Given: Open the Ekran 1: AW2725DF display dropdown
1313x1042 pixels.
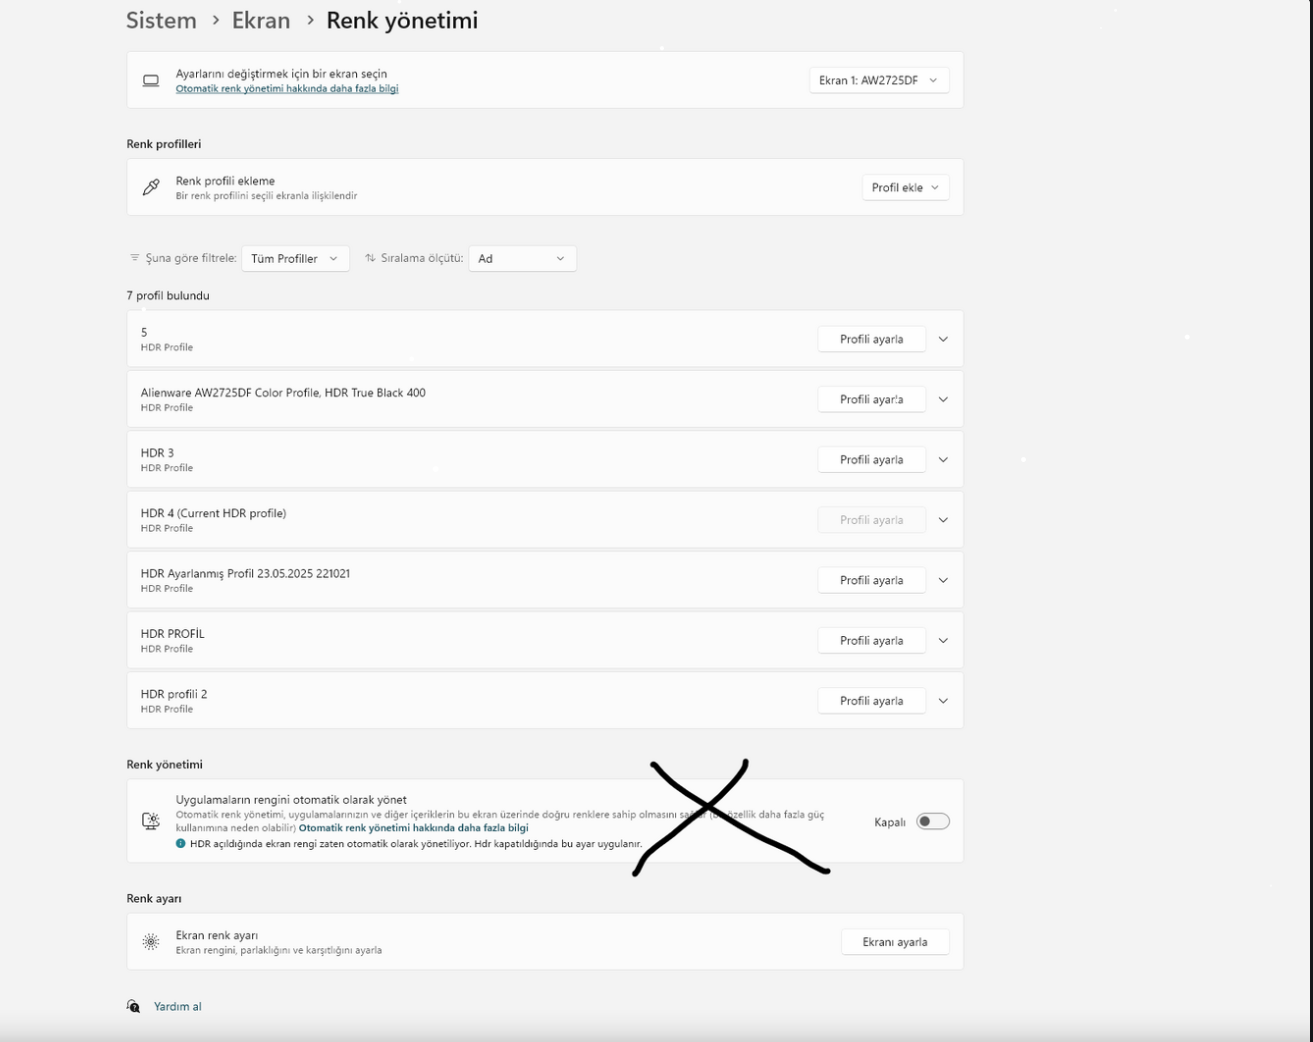Looking at the screenshot, I should (x=879, y=80).
